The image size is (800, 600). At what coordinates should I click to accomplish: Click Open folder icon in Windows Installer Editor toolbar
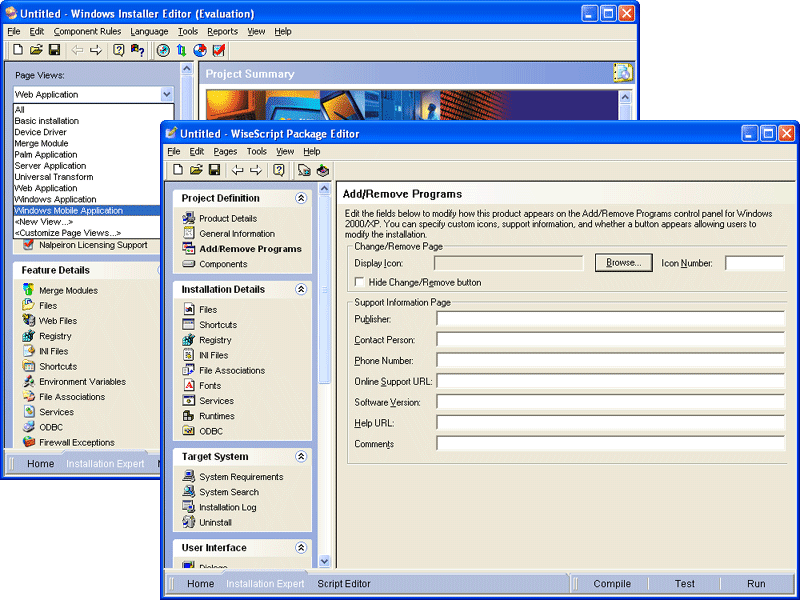[x=36, y=50]
